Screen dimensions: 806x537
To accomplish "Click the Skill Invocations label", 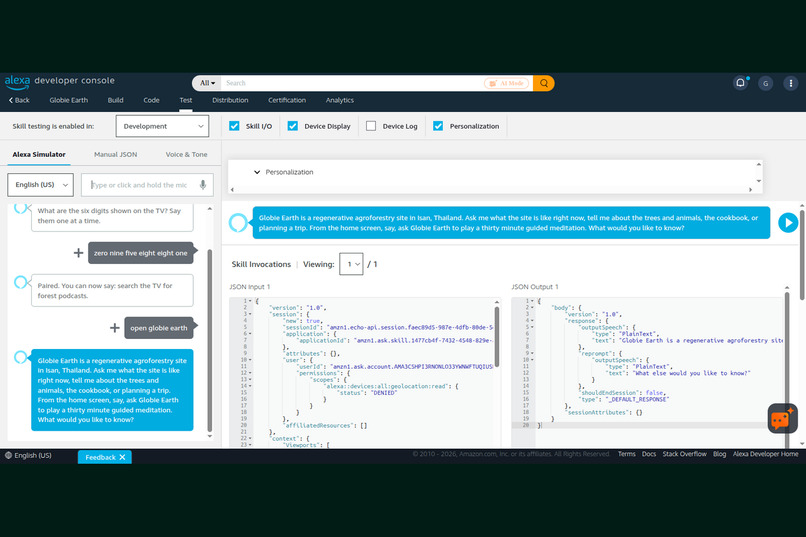I will (261, 264).
